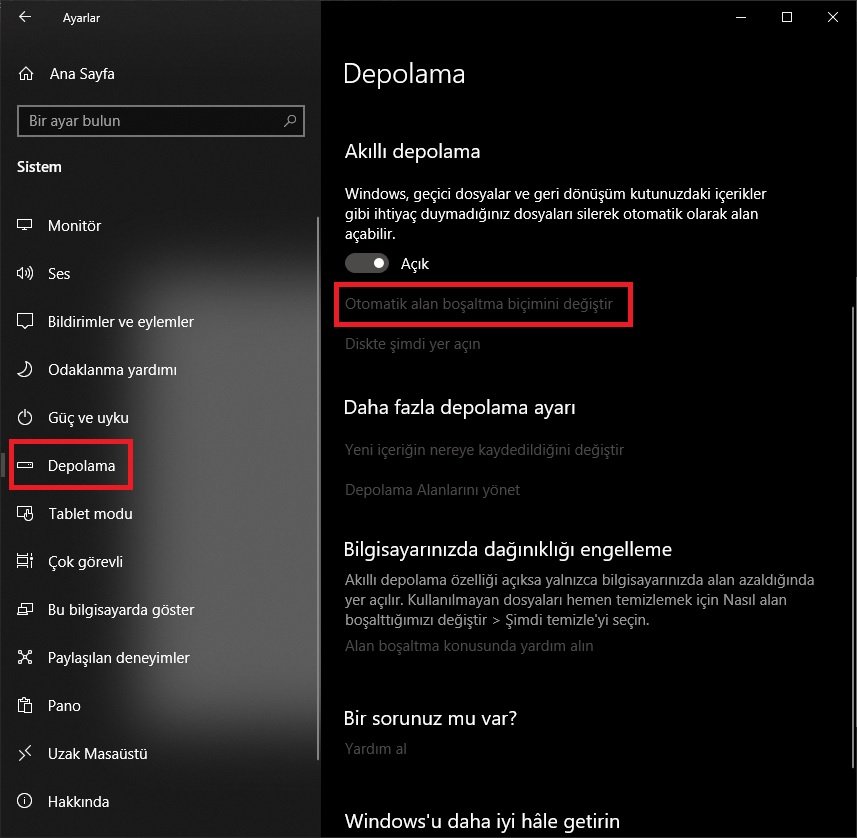Viewport: 857px width, 838px height.
Task: Turn off the Akıllı depolama toggle
Action: click(367, 264)
